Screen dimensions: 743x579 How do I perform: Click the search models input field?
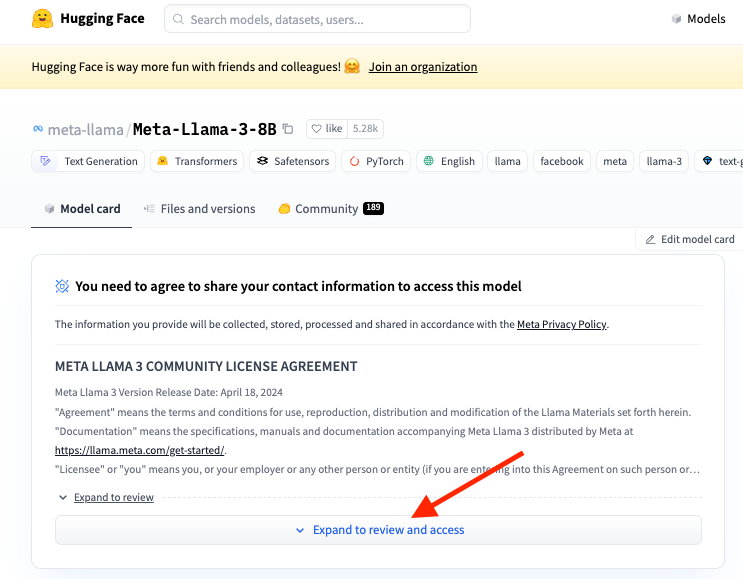click(318, 19)
